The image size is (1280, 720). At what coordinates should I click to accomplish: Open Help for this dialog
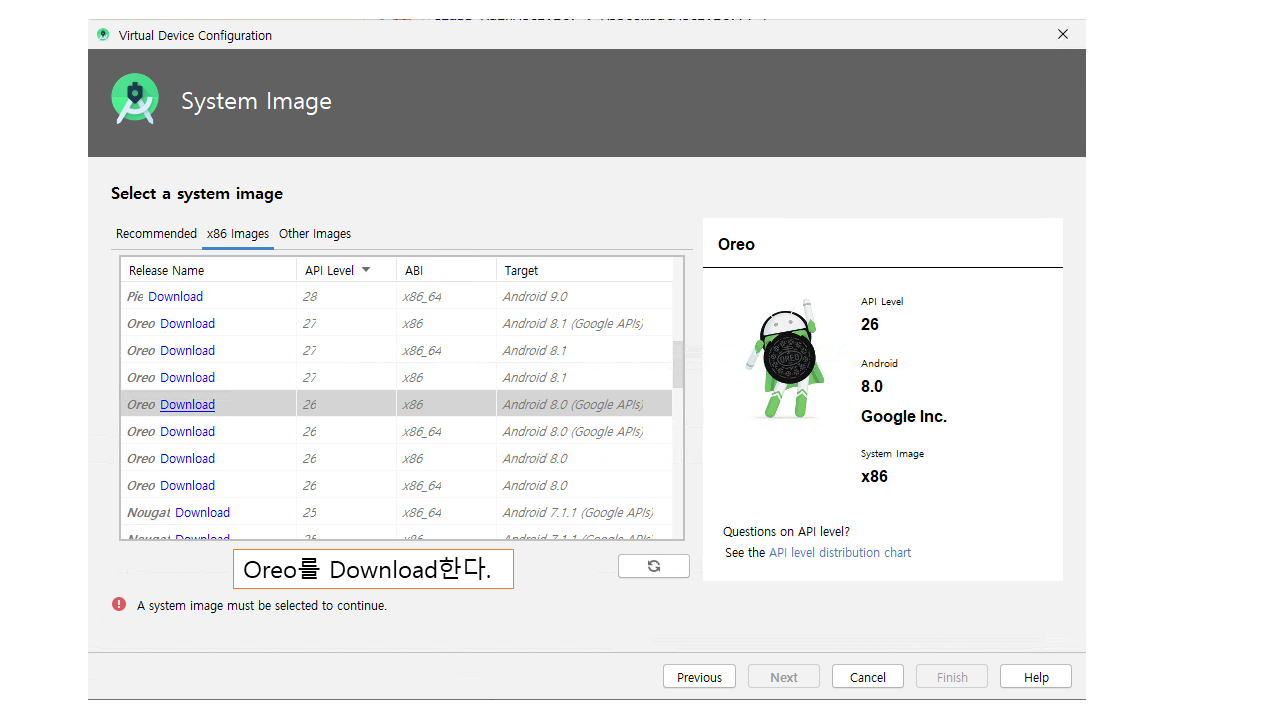(1036, 677)
